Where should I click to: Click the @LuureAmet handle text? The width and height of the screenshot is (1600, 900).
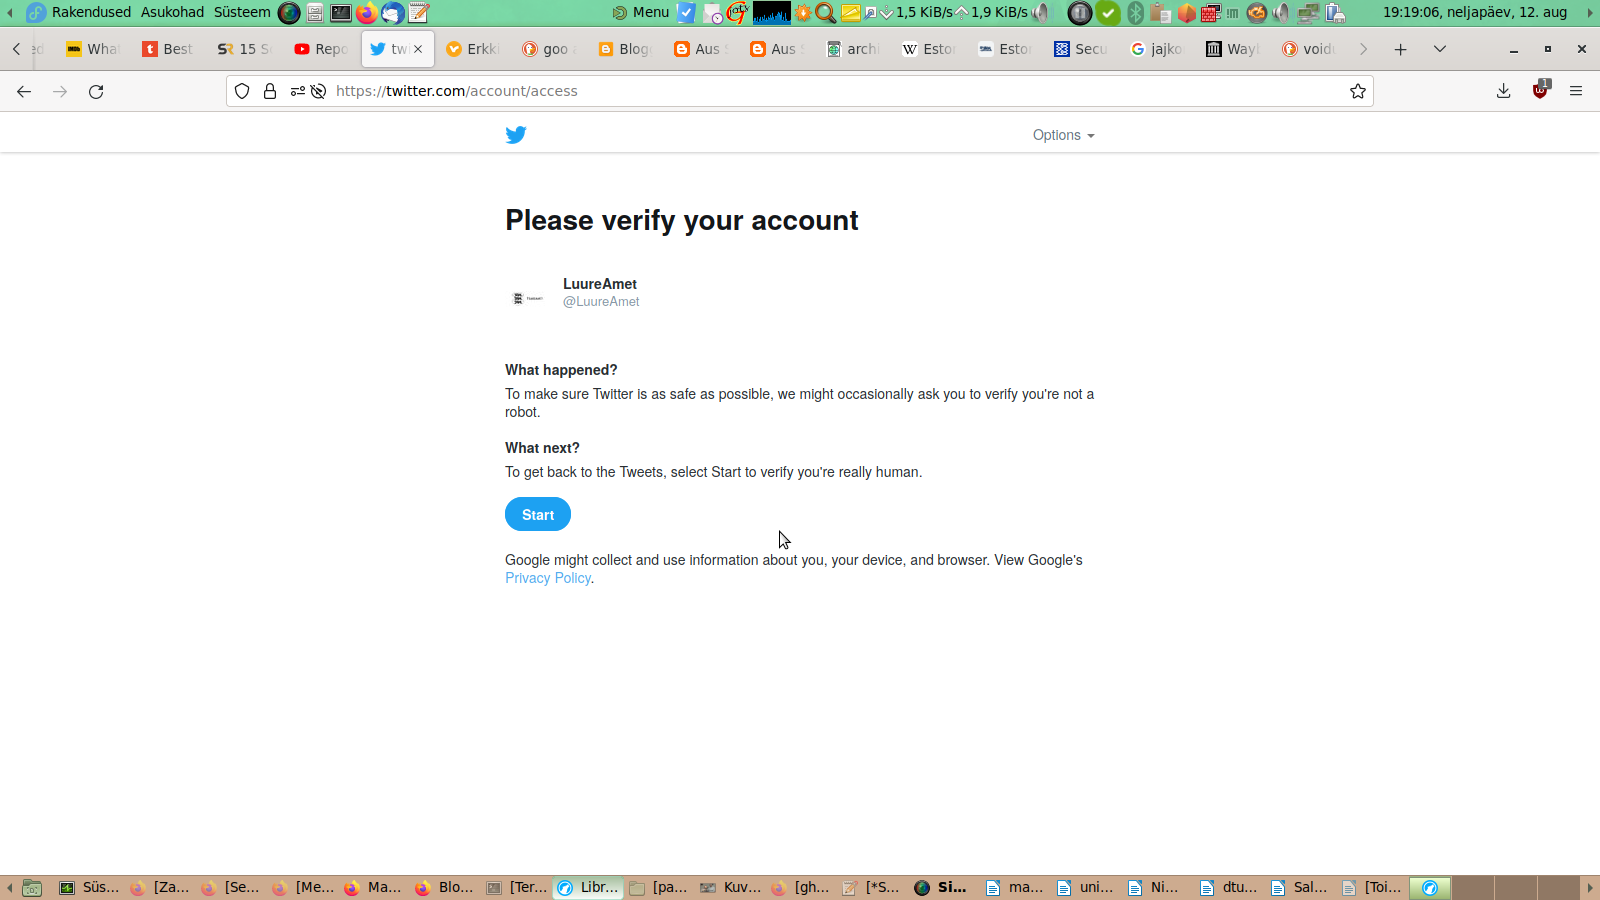coord(601,302)
